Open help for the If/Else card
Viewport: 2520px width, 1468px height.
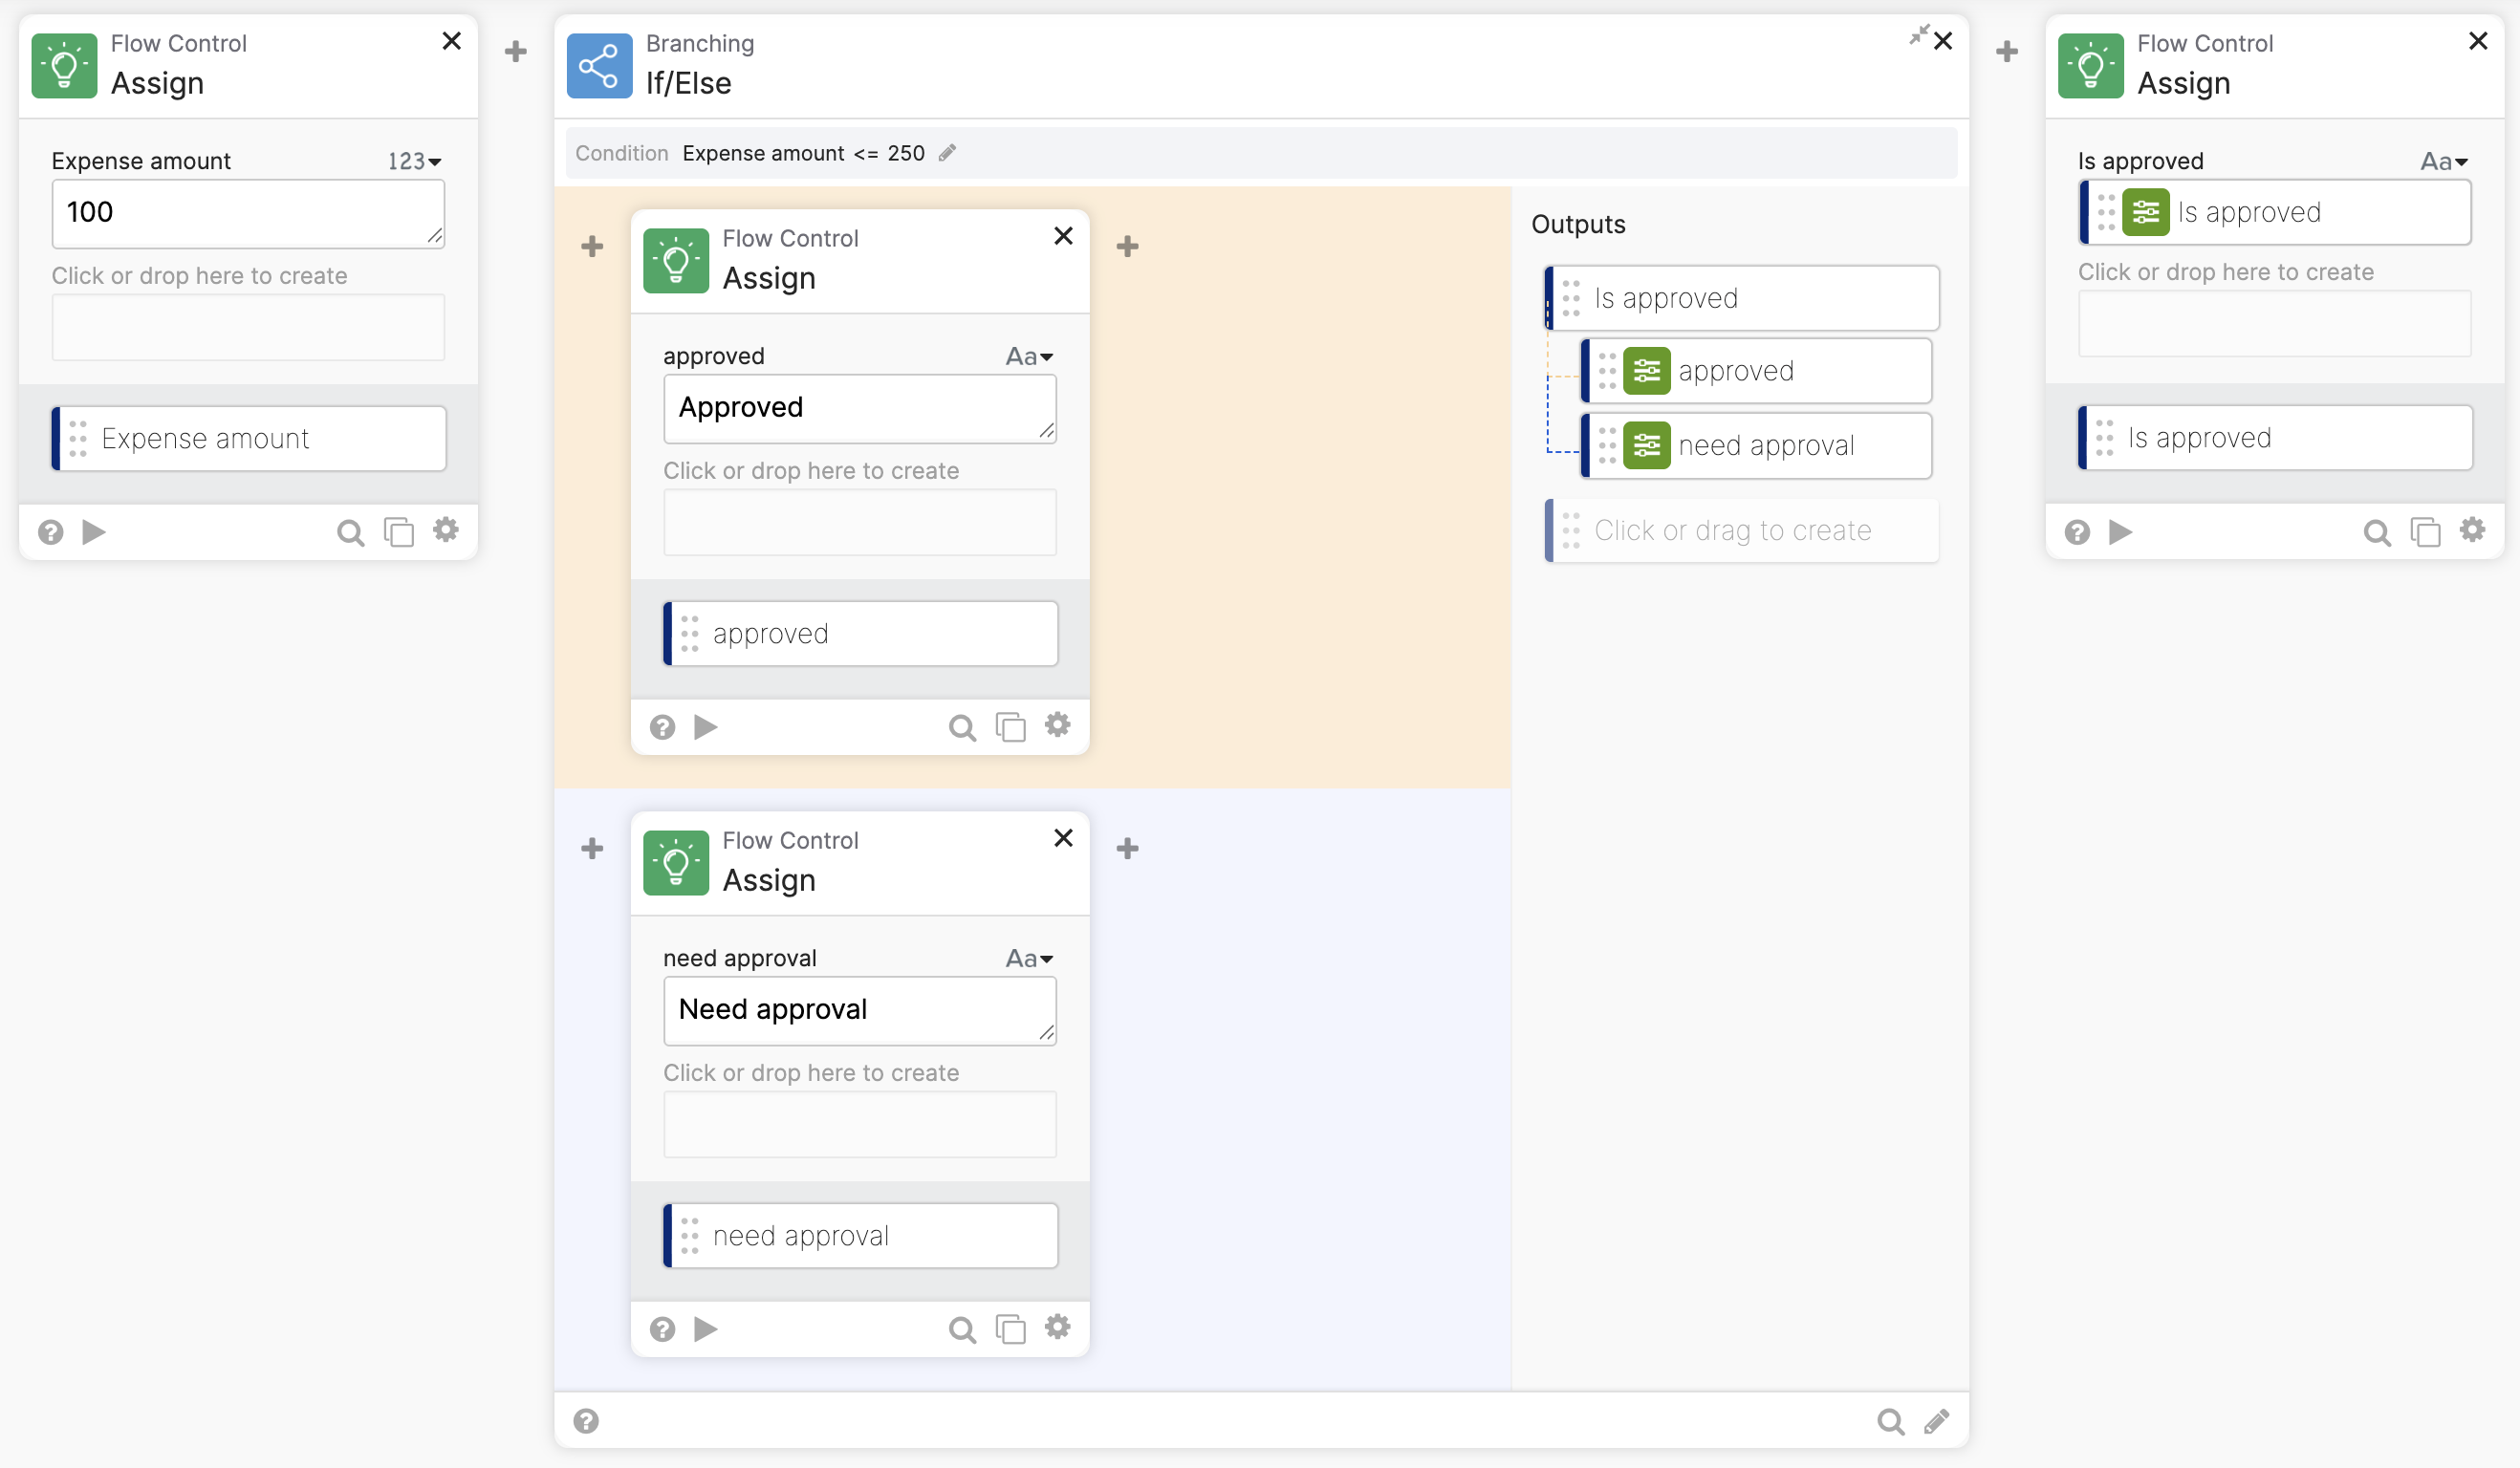pos(586,1421)
